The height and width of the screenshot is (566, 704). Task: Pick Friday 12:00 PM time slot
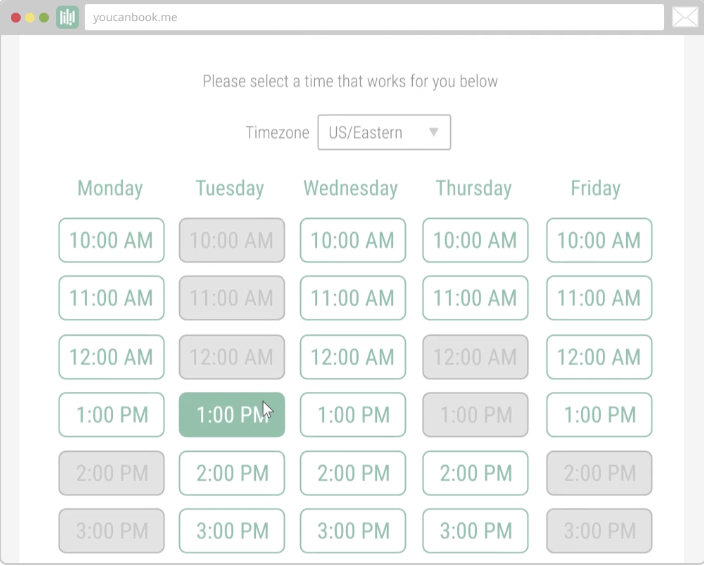point(599,357)
